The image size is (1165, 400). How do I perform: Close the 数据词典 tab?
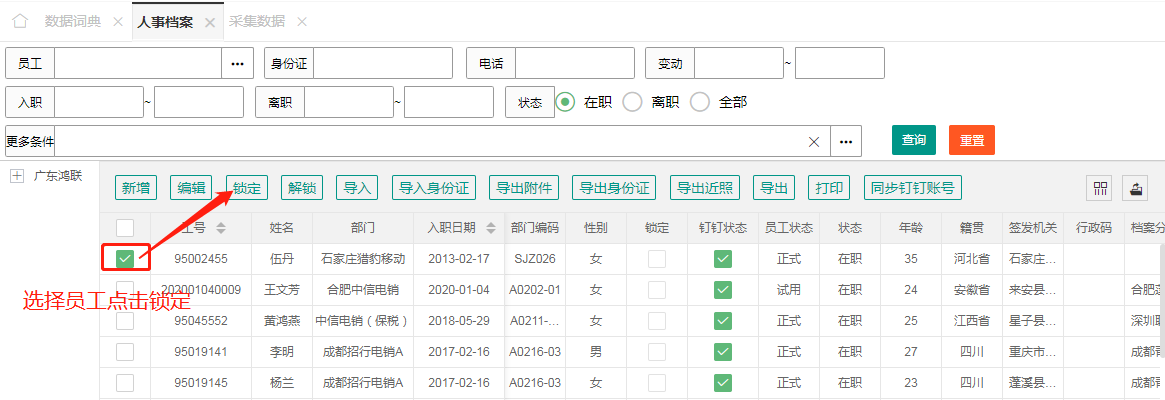[118, 21]
